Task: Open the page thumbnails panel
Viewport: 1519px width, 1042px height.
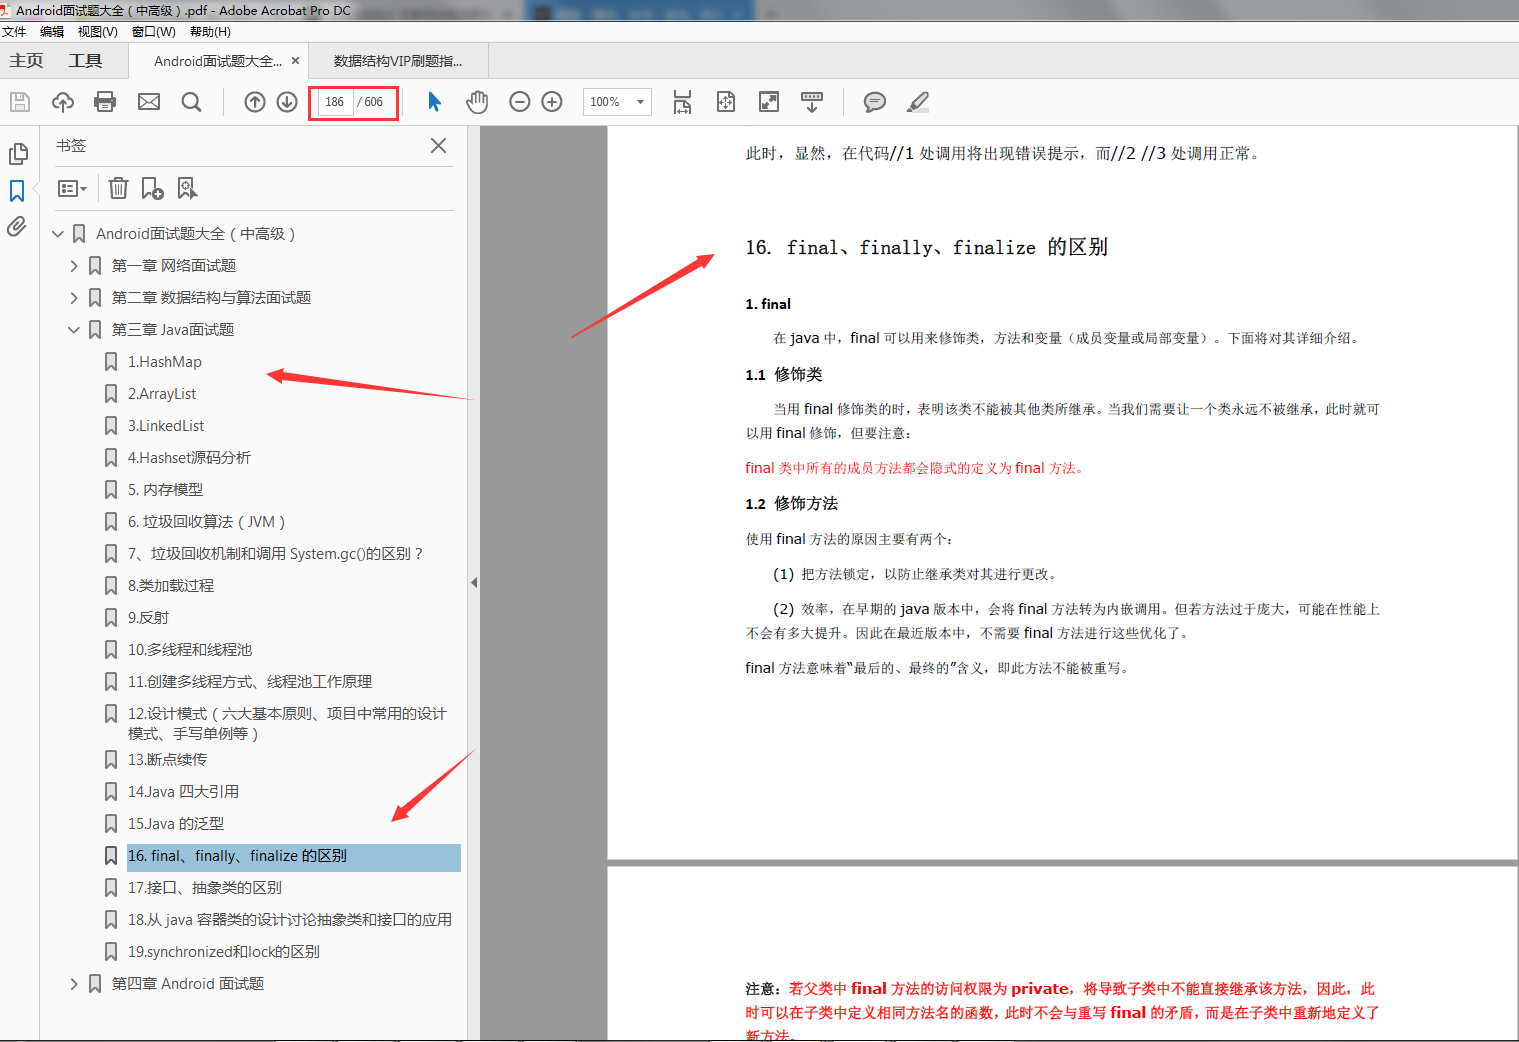Action: 18,154
